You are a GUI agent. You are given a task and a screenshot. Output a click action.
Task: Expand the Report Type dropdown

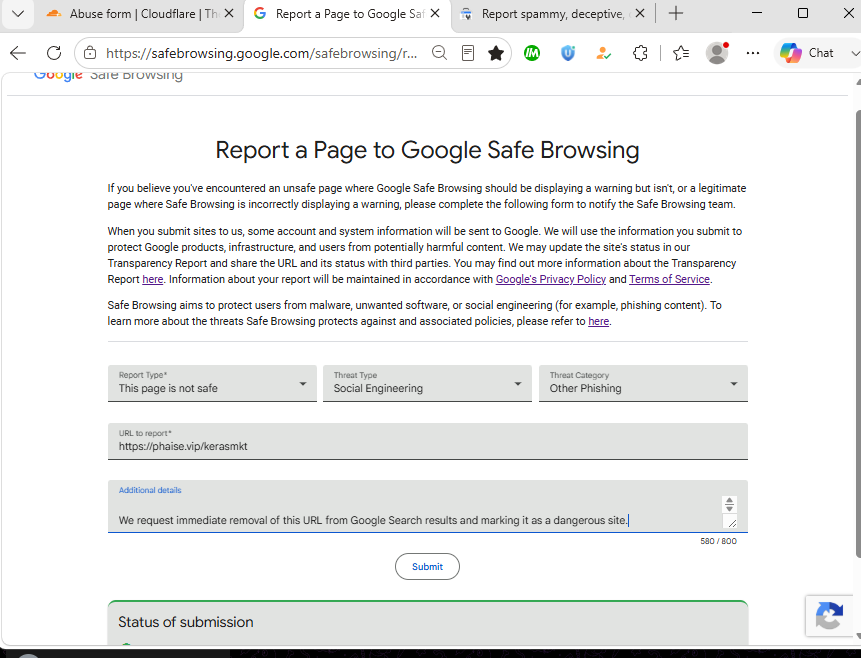212,383
